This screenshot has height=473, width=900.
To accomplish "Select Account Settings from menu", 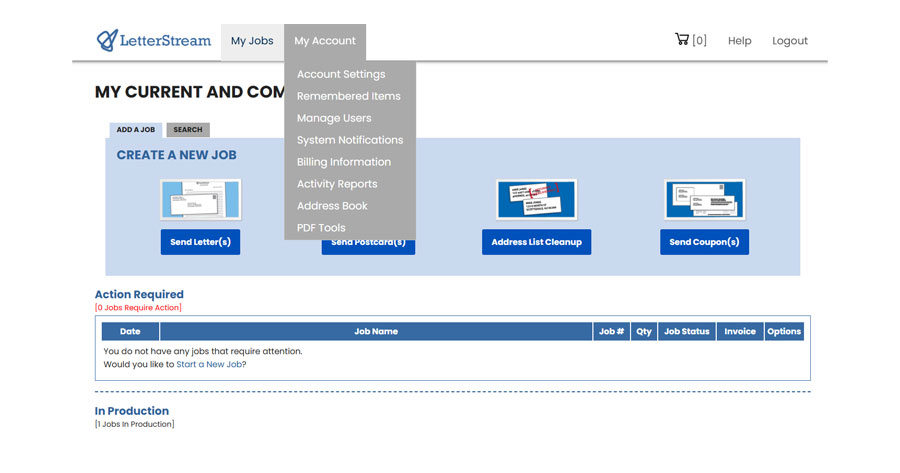I will click(341, 74).
